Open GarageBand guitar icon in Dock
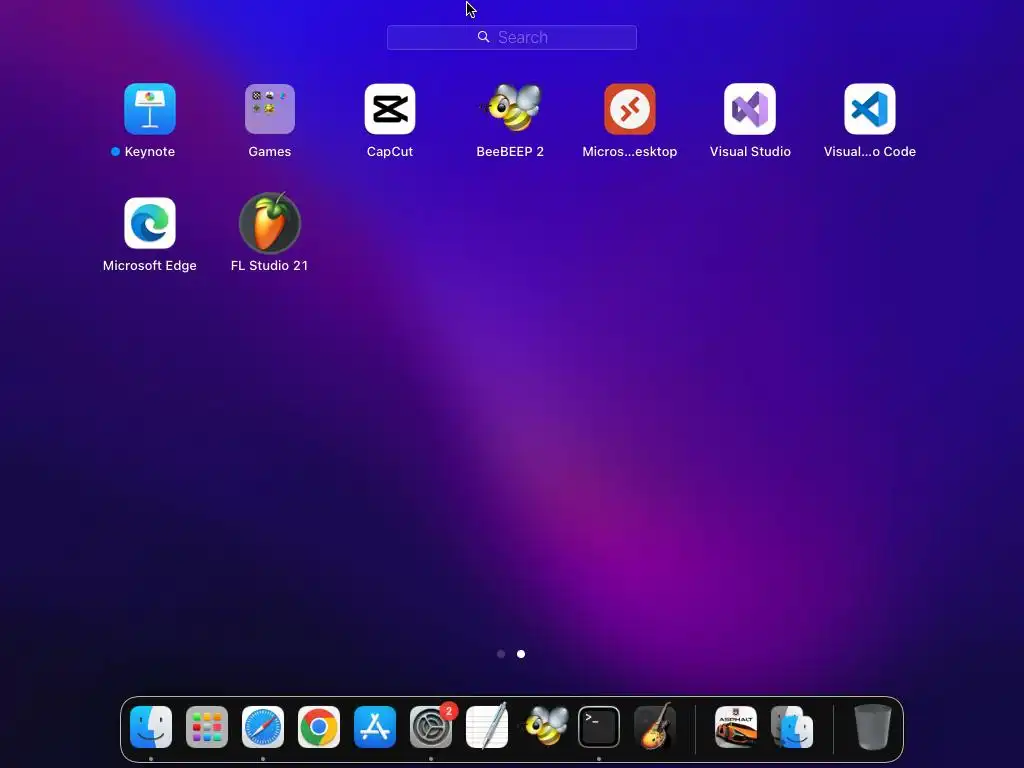This screenshot has height=768, width=1024. pos(655,726)
